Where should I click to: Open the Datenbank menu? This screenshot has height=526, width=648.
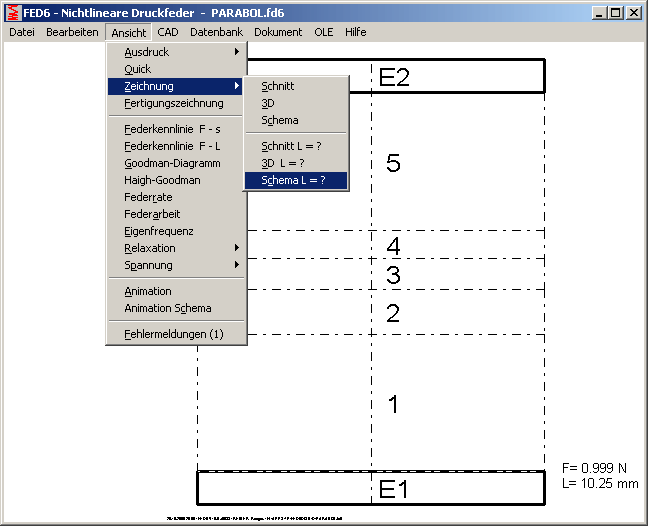pyautogui.click(x=216, y=32)
